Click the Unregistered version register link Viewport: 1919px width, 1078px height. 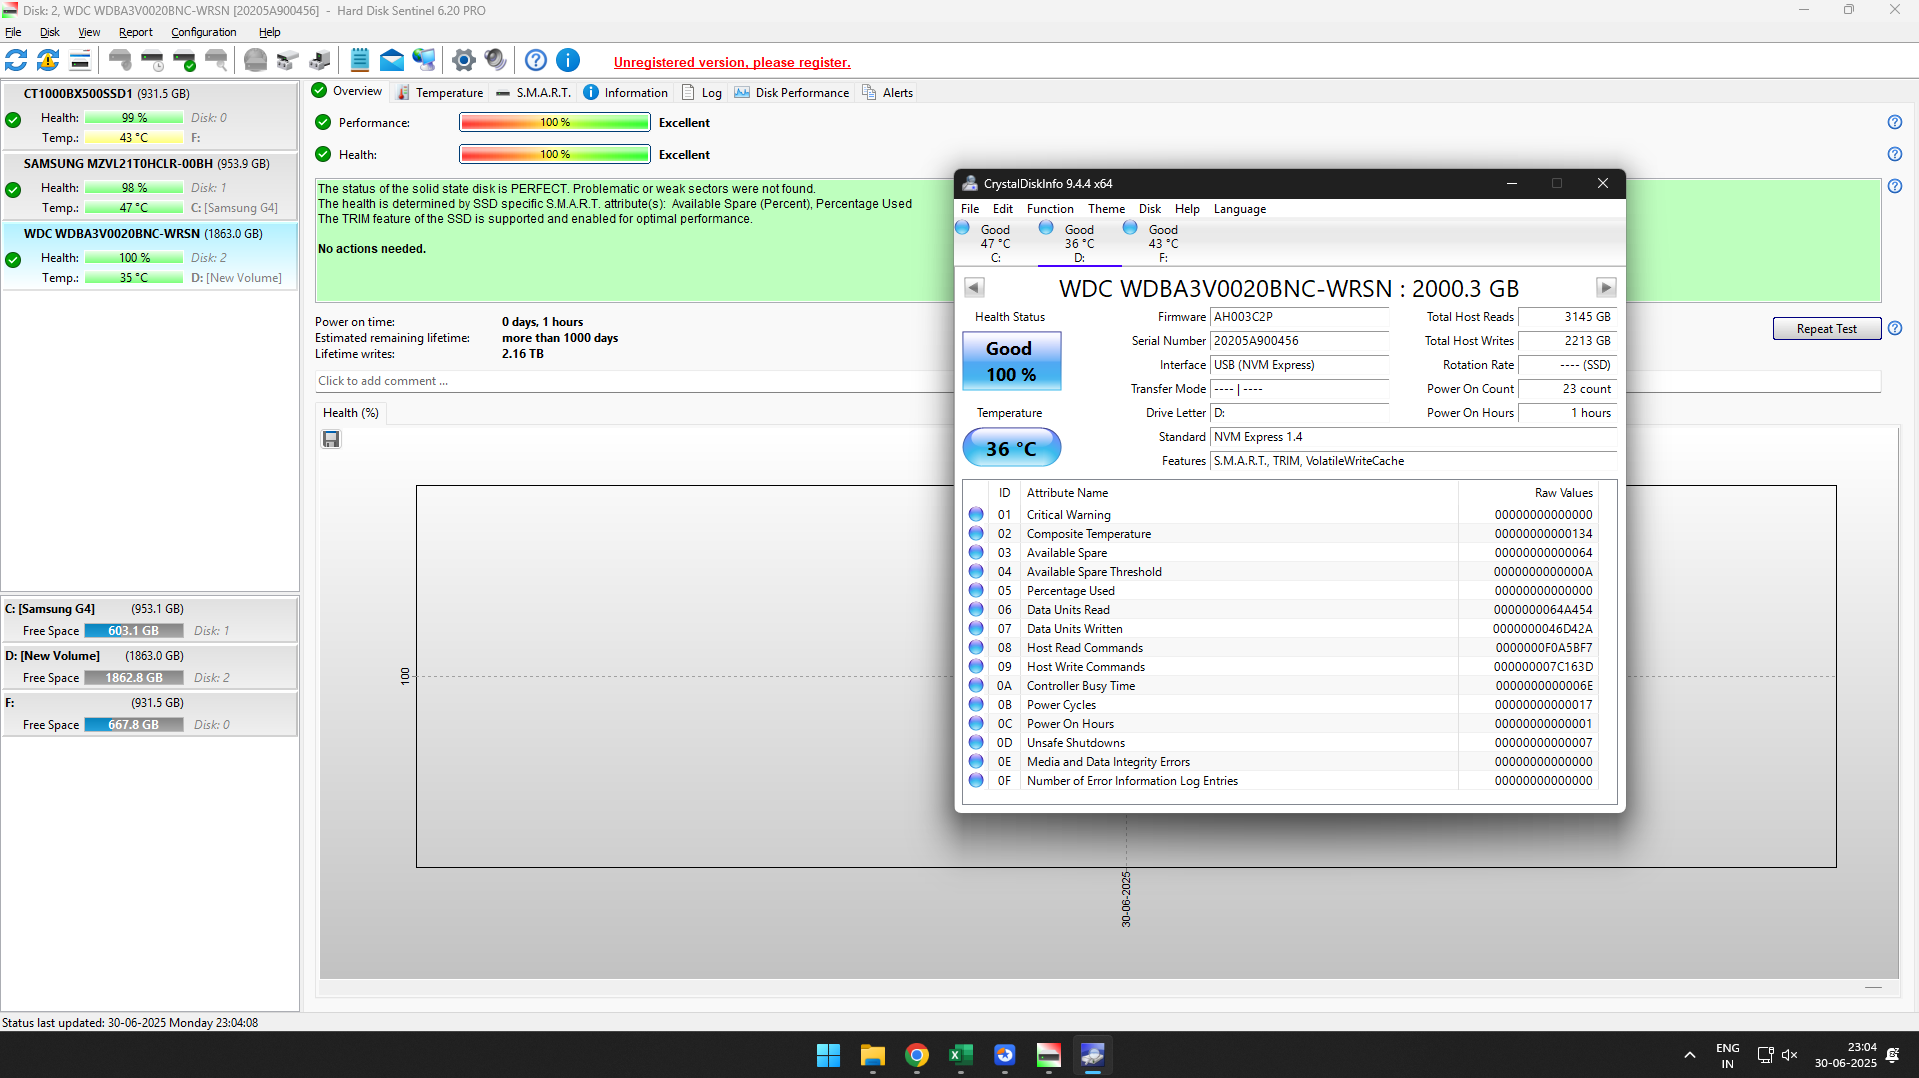[x=732, y=62]
